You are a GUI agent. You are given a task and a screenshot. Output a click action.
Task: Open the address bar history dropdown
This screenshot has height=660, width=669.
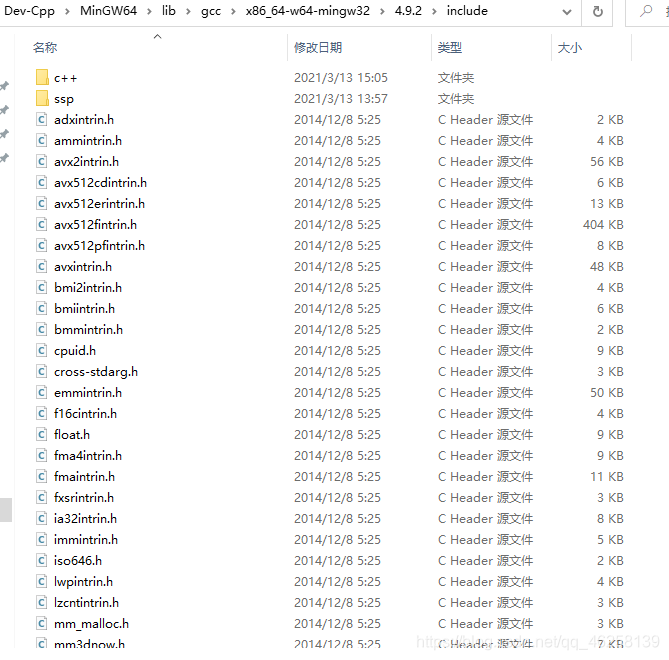pos(567,12)
